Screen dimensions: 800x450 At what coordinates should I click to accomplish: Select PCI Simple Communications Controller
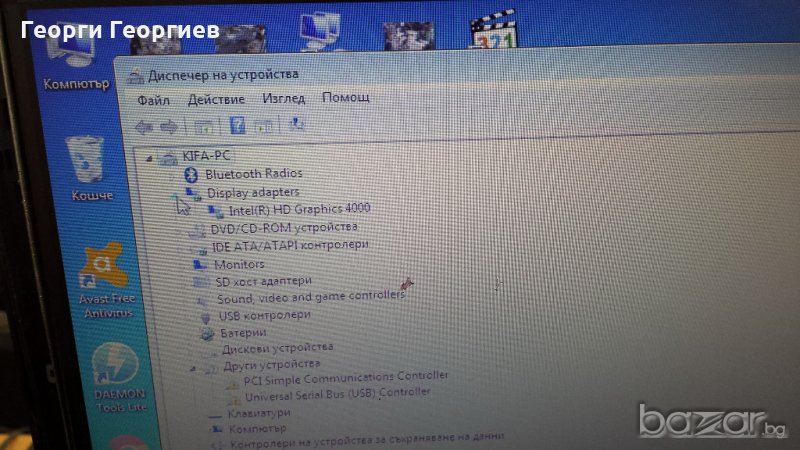pyautogui.click(x=346, y=376)
